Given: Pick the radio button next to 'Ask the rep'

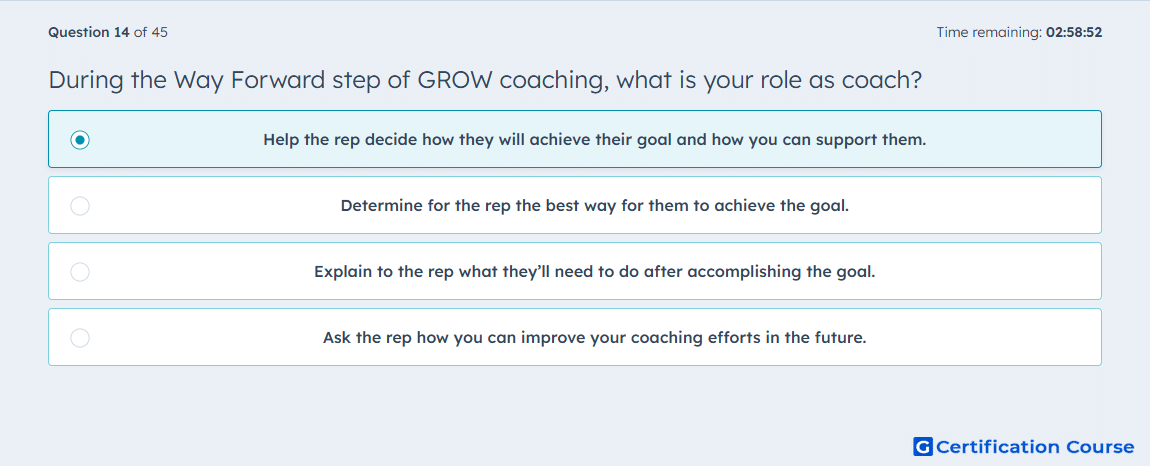Looking at the screenshot, I should [80, 338].
